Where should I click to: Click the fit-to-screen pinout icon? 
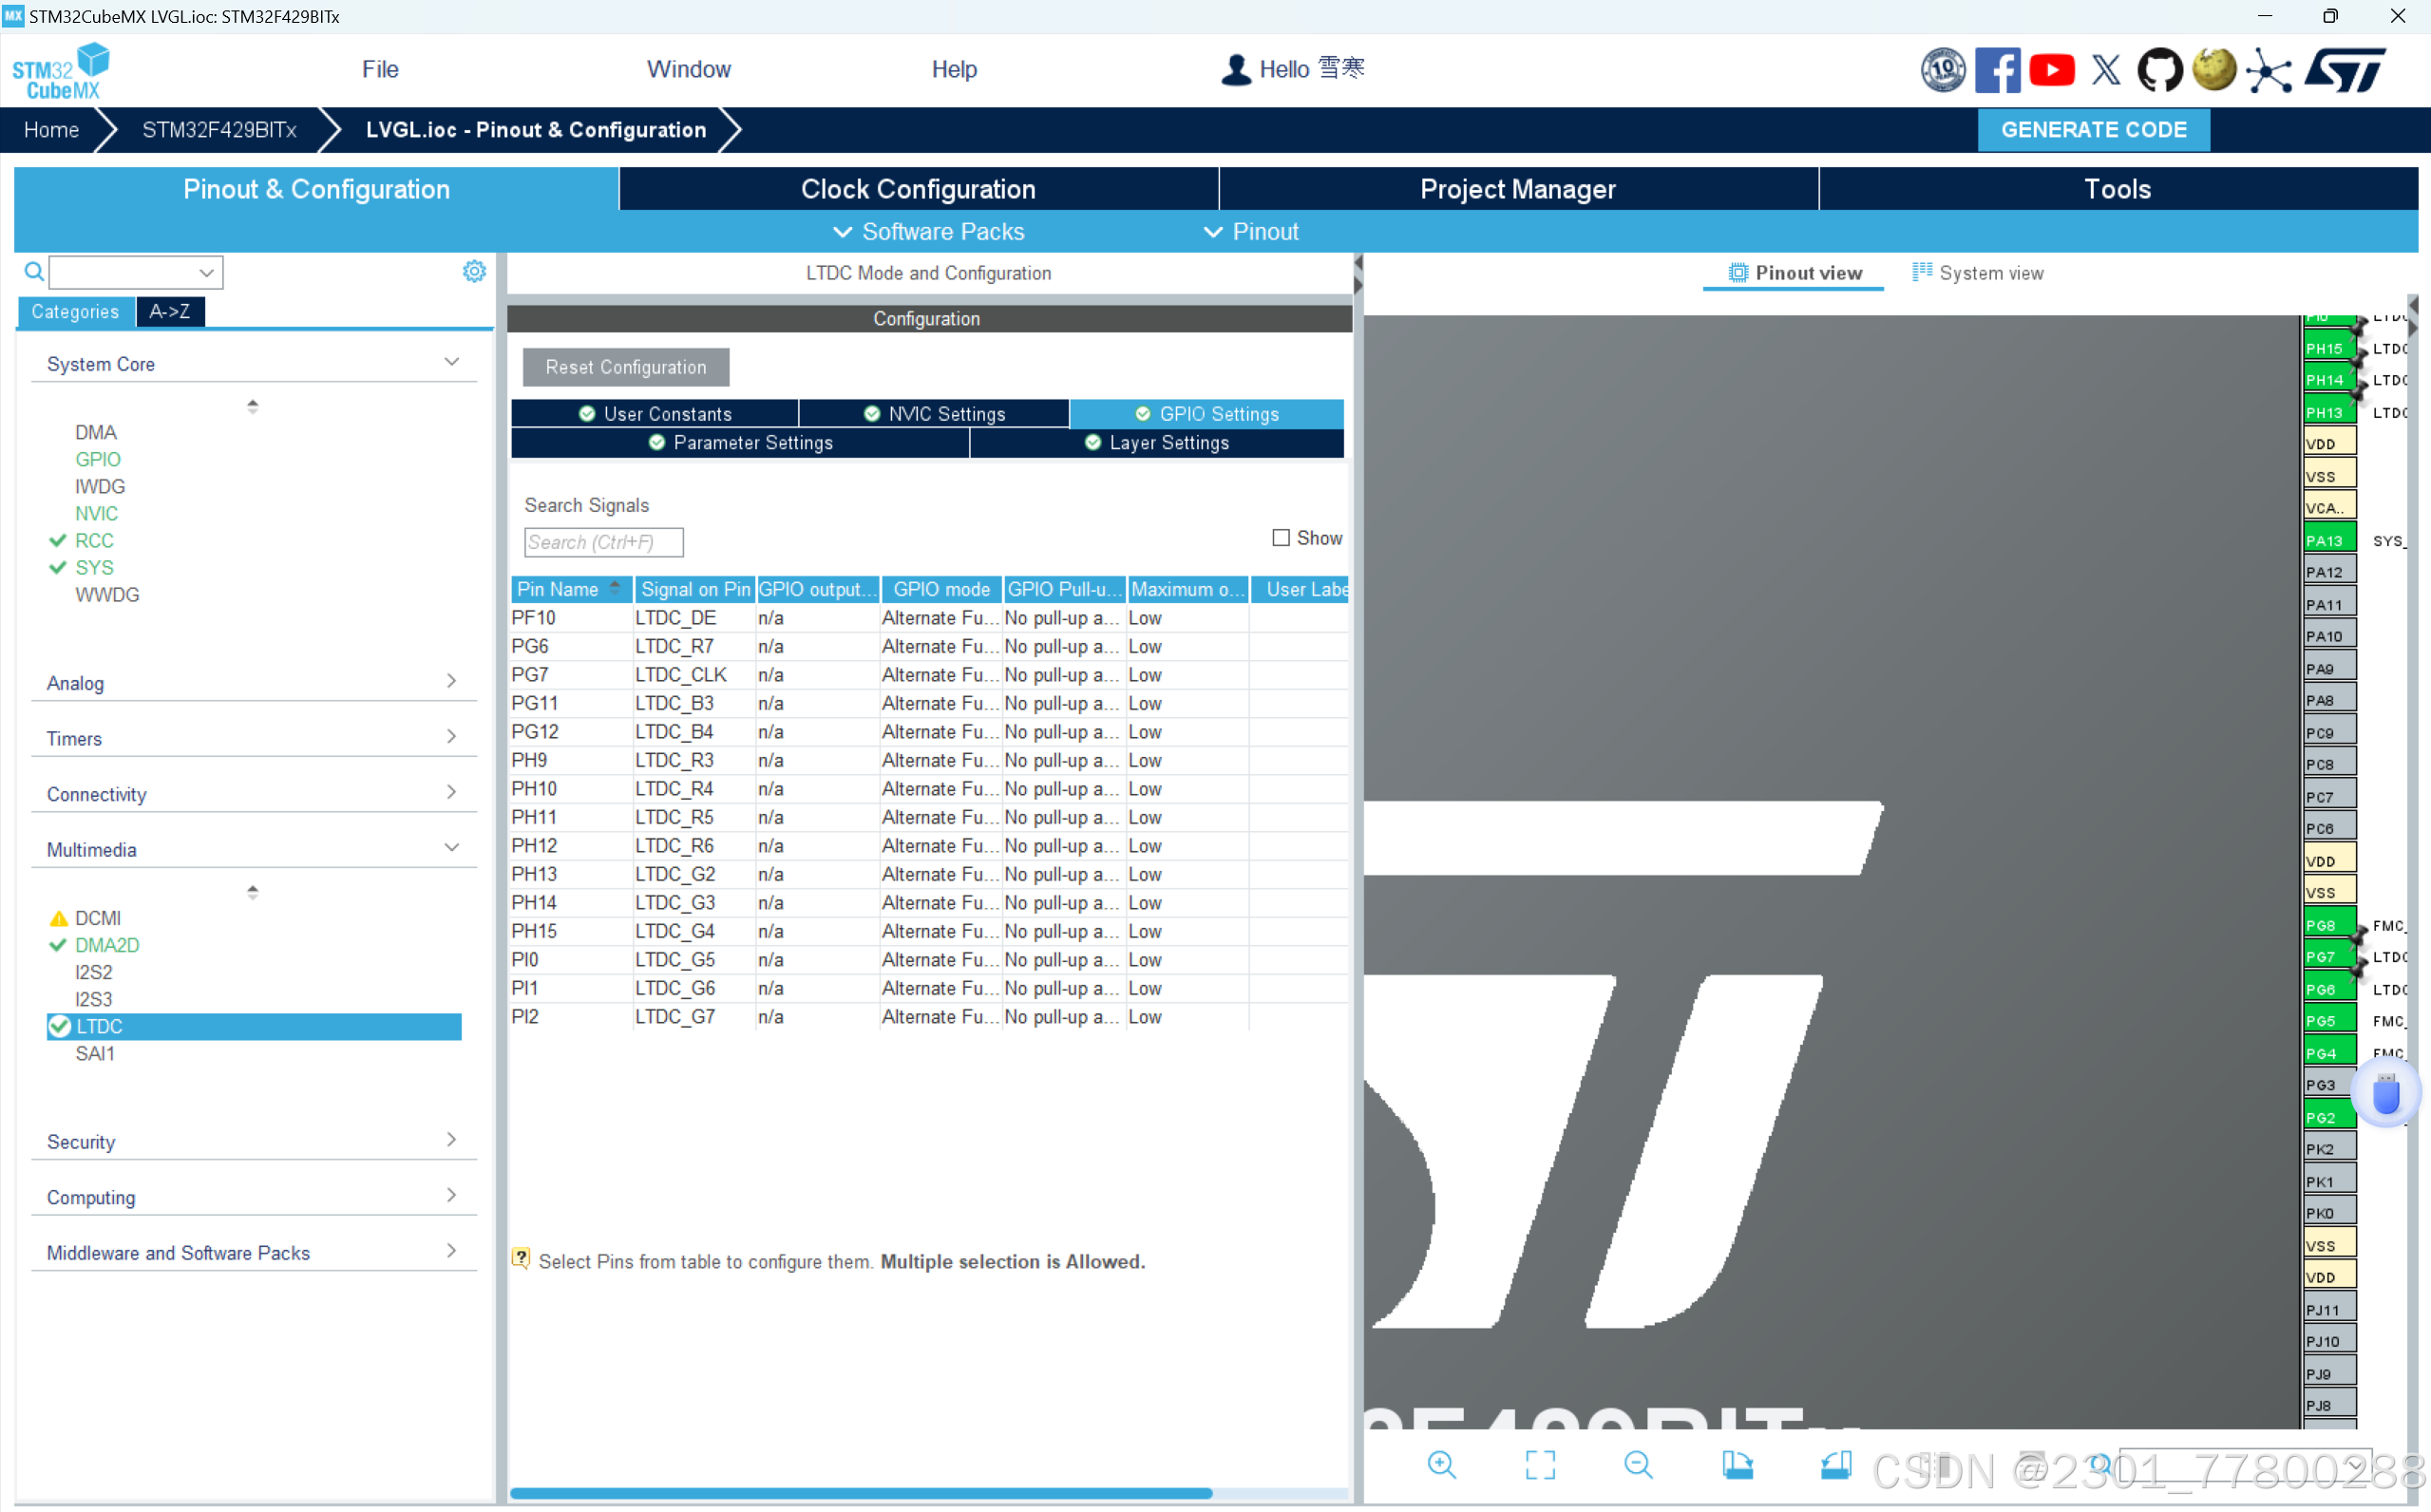(x=1540, y=1464)
